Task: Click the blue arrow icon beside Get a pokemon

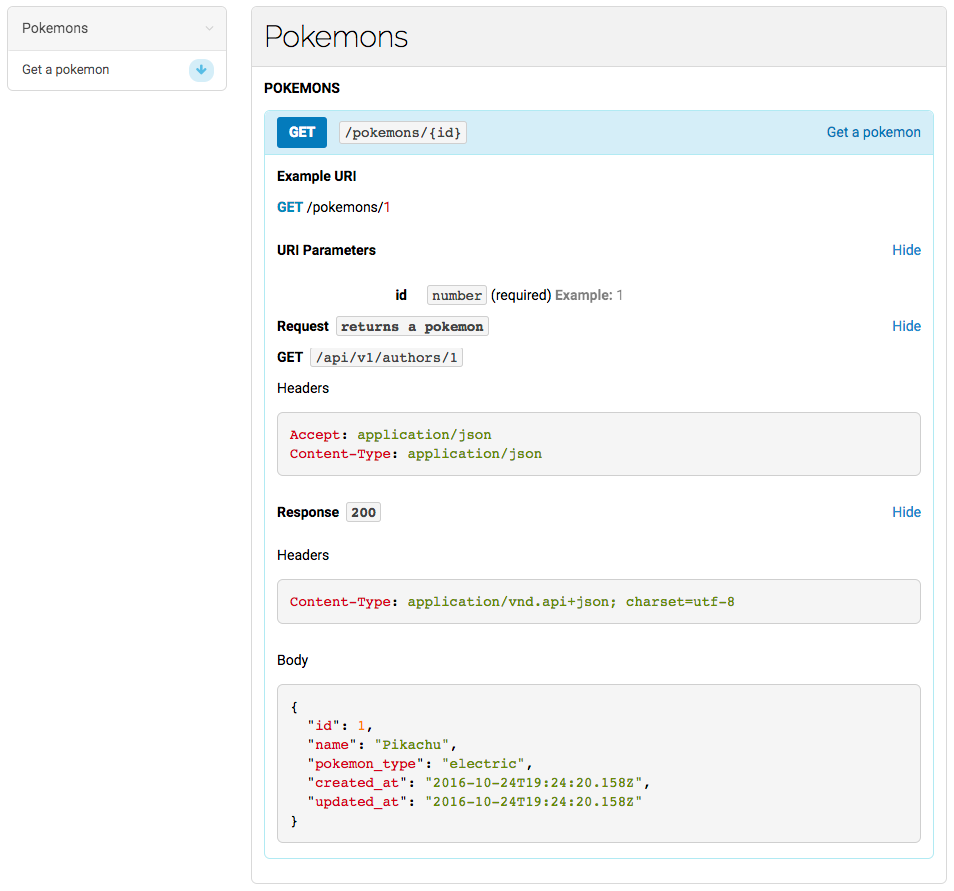Action: (x=201, y=70)
